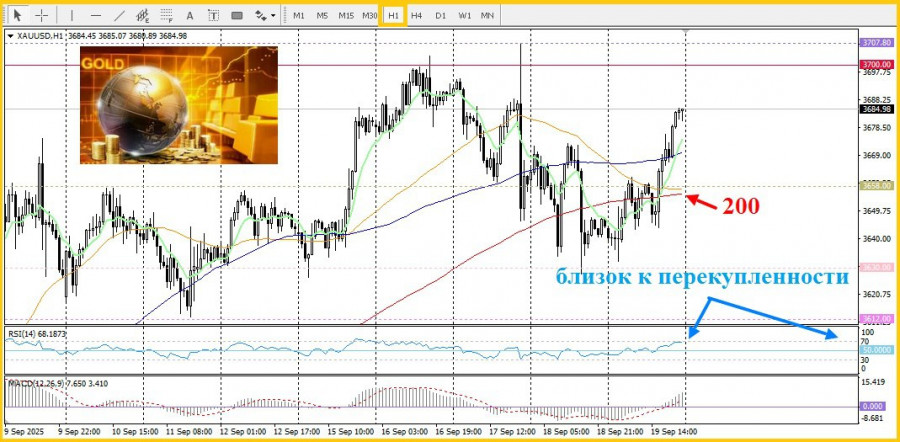This screenshot has width=900, height=442.
Task: Click the red 3700.00 price level marker
Action: click(875, 64)
